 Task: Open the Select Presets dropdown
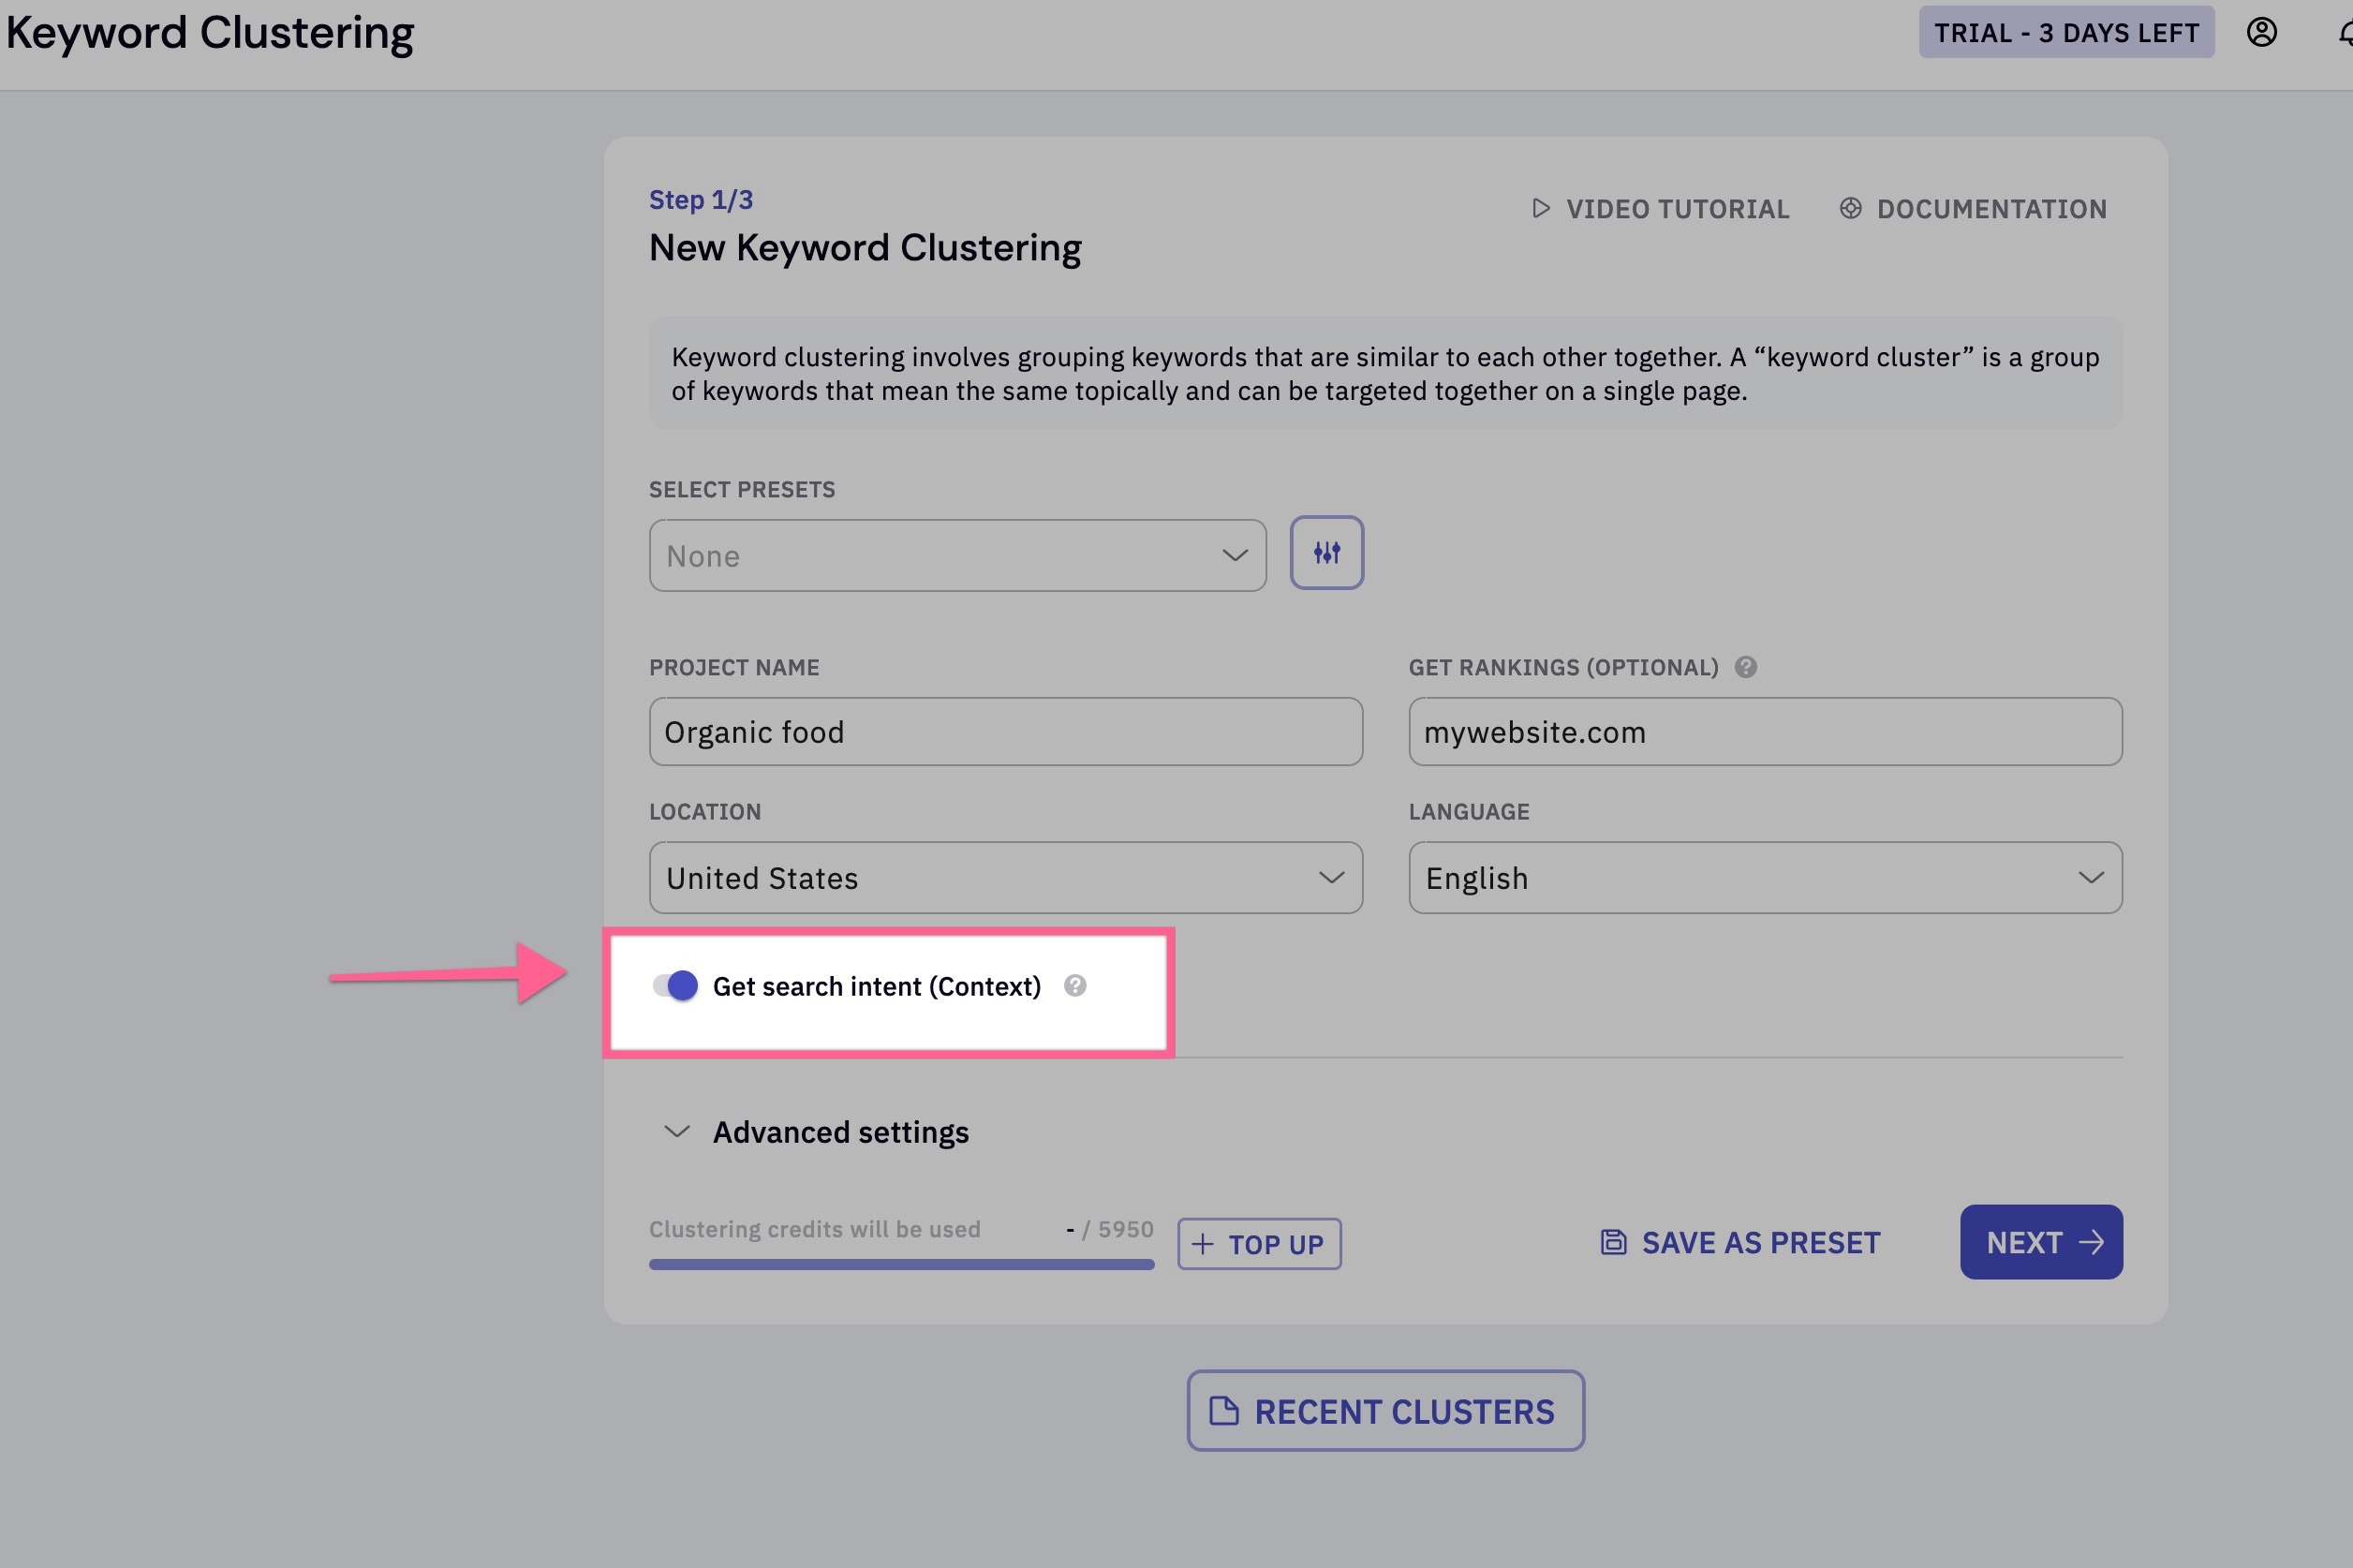click(957, 555)
